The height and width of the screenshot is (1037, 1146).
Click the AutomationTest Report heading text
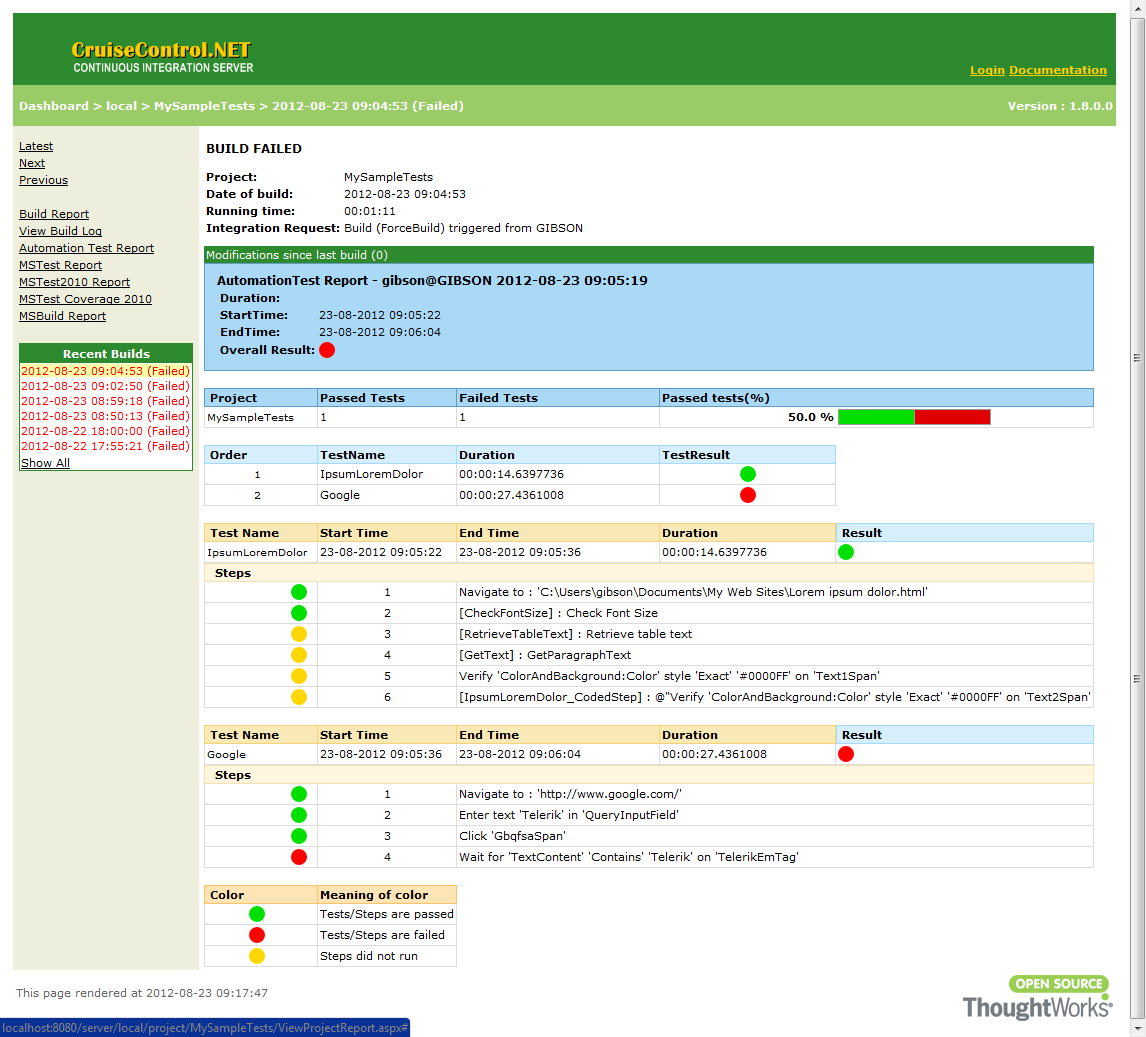pyautogui.click(x=432, y=281)
